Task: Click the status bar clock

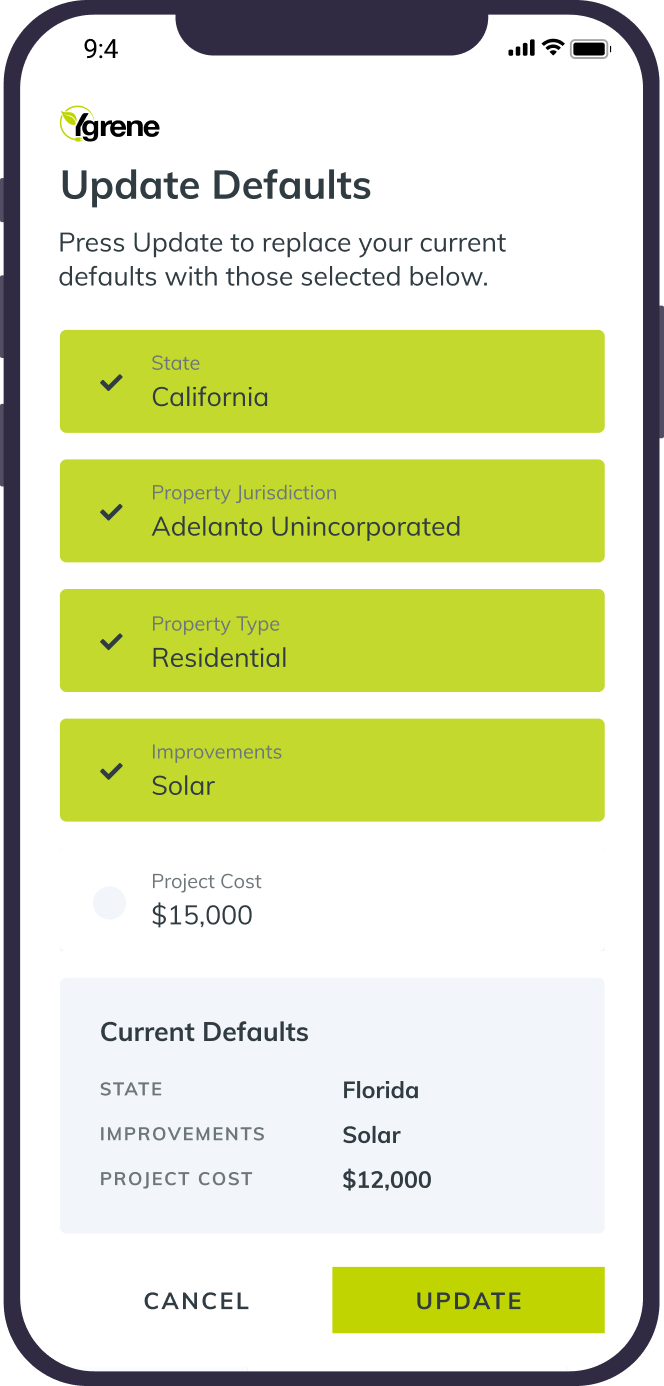Action: click(x=100, y=49)
